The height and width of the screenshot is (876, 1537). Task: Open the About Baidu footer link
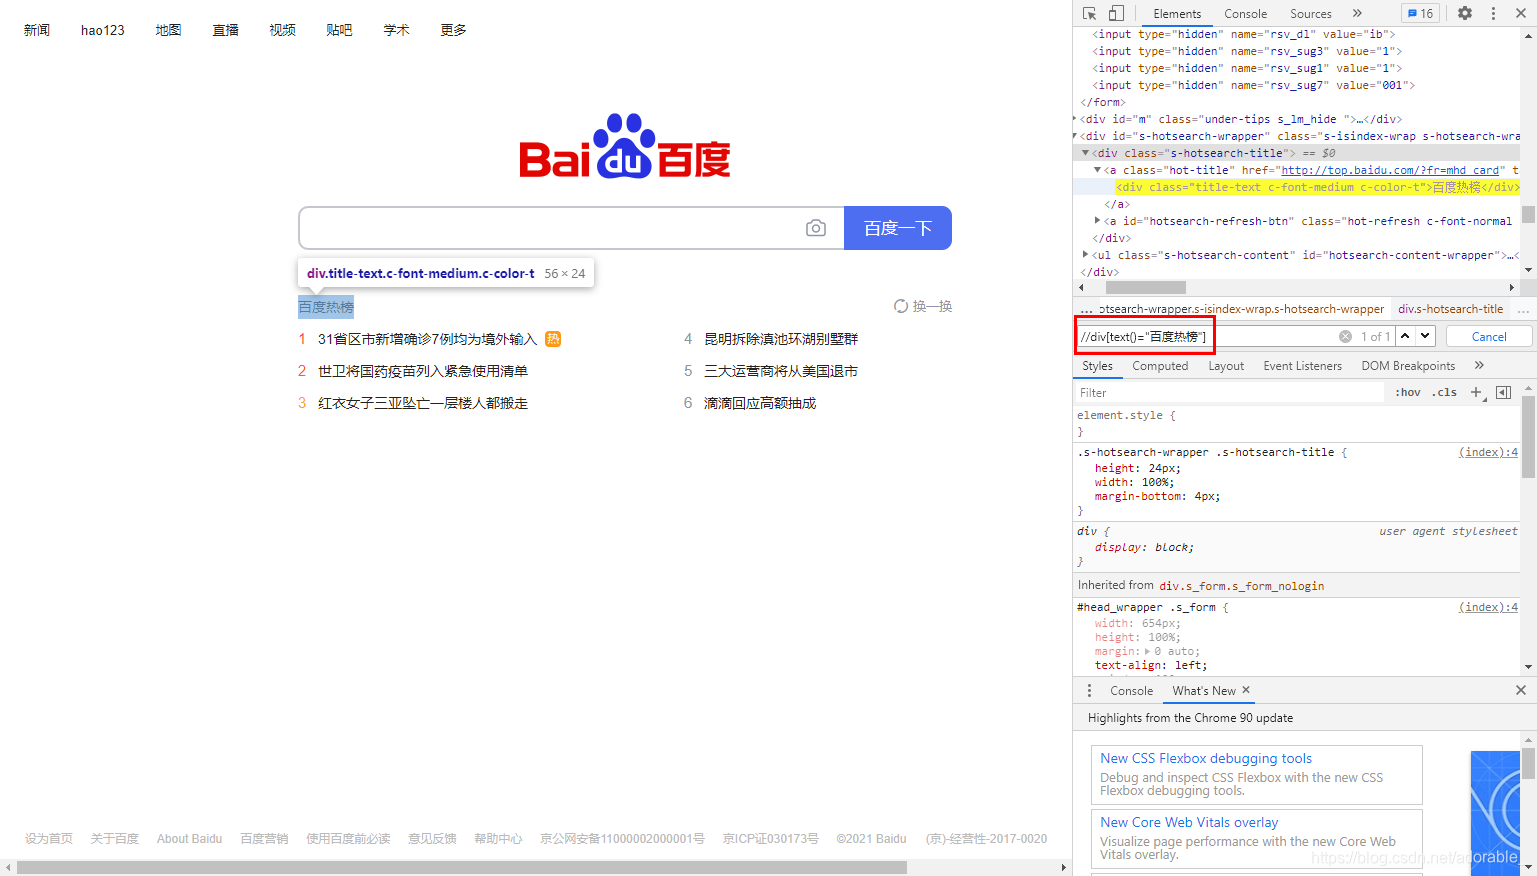pos(189,838)
